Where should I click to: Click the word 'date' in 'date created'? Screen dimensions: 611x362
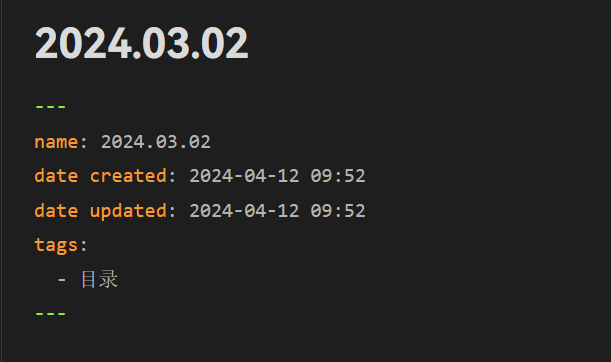click(x=57, y=176)
